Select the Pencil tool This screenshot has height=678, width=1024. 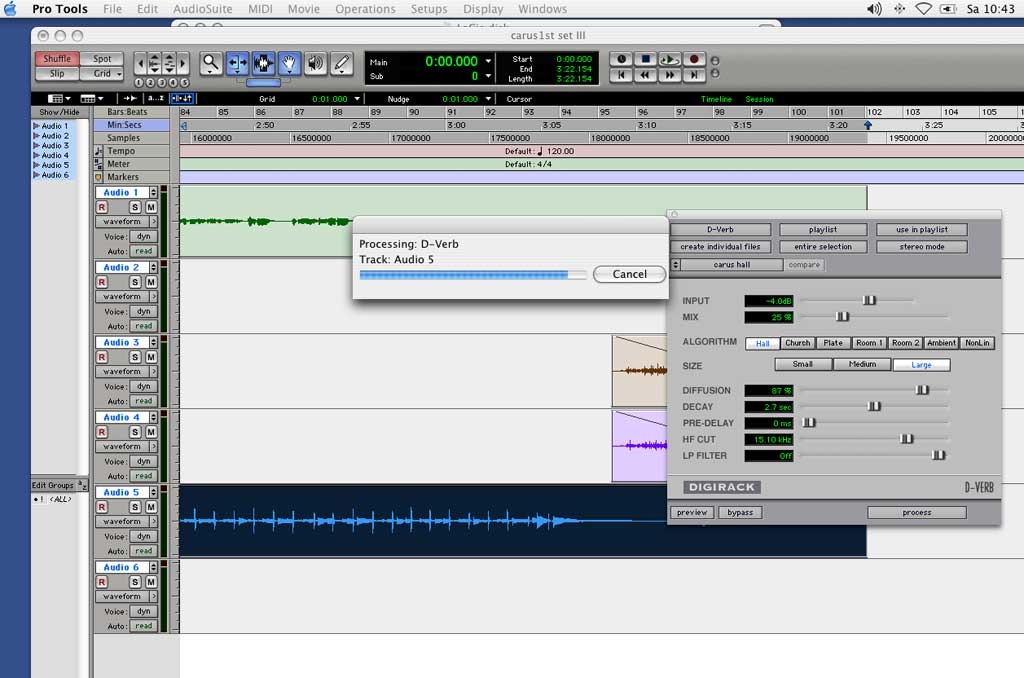click(341, 64)
